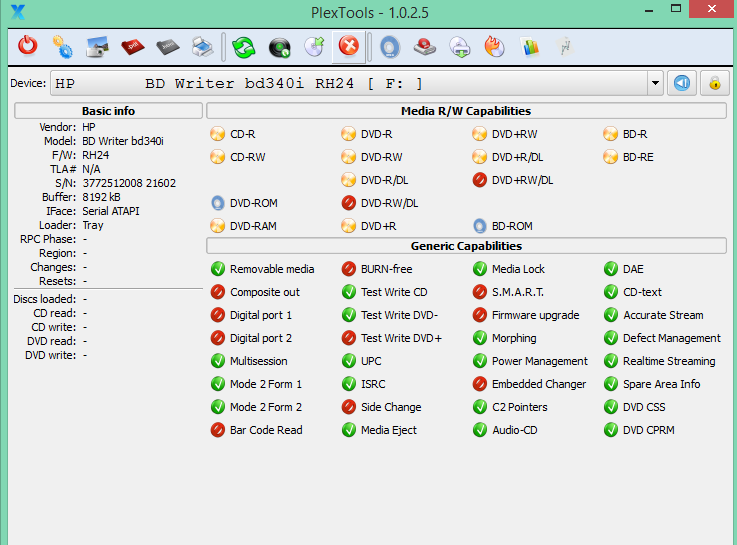Click the Composite out label
This screenshot has height=545, width=737.
265,292
